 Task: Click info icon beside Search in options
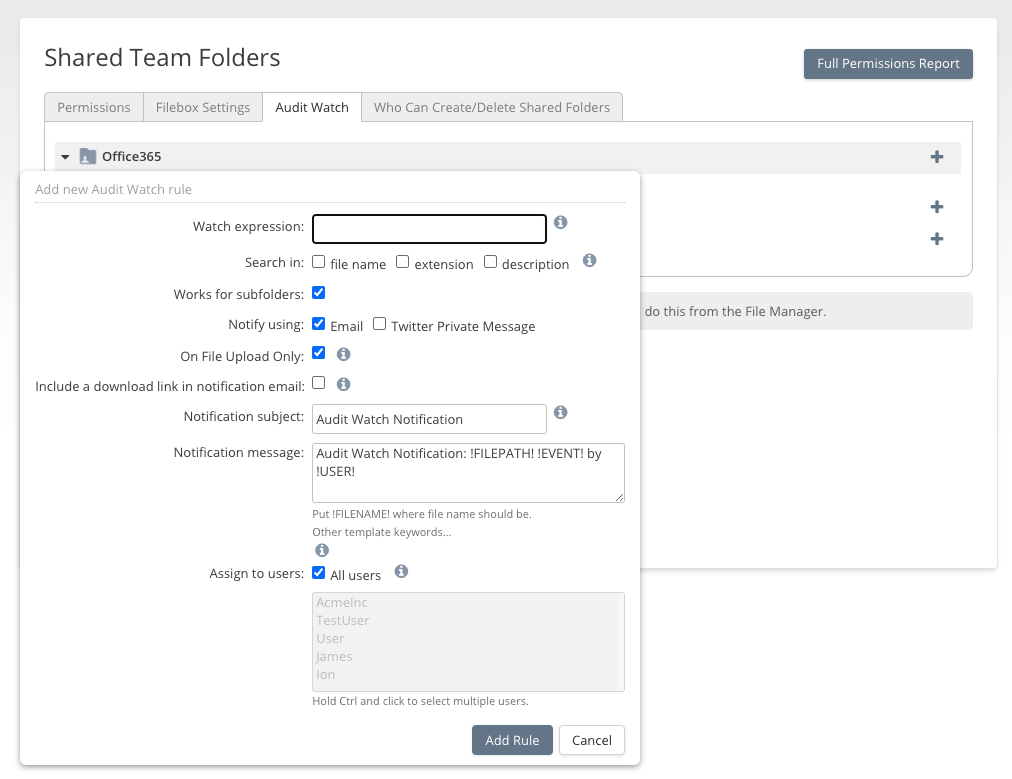pyautogui.click(x=590, y=261)
